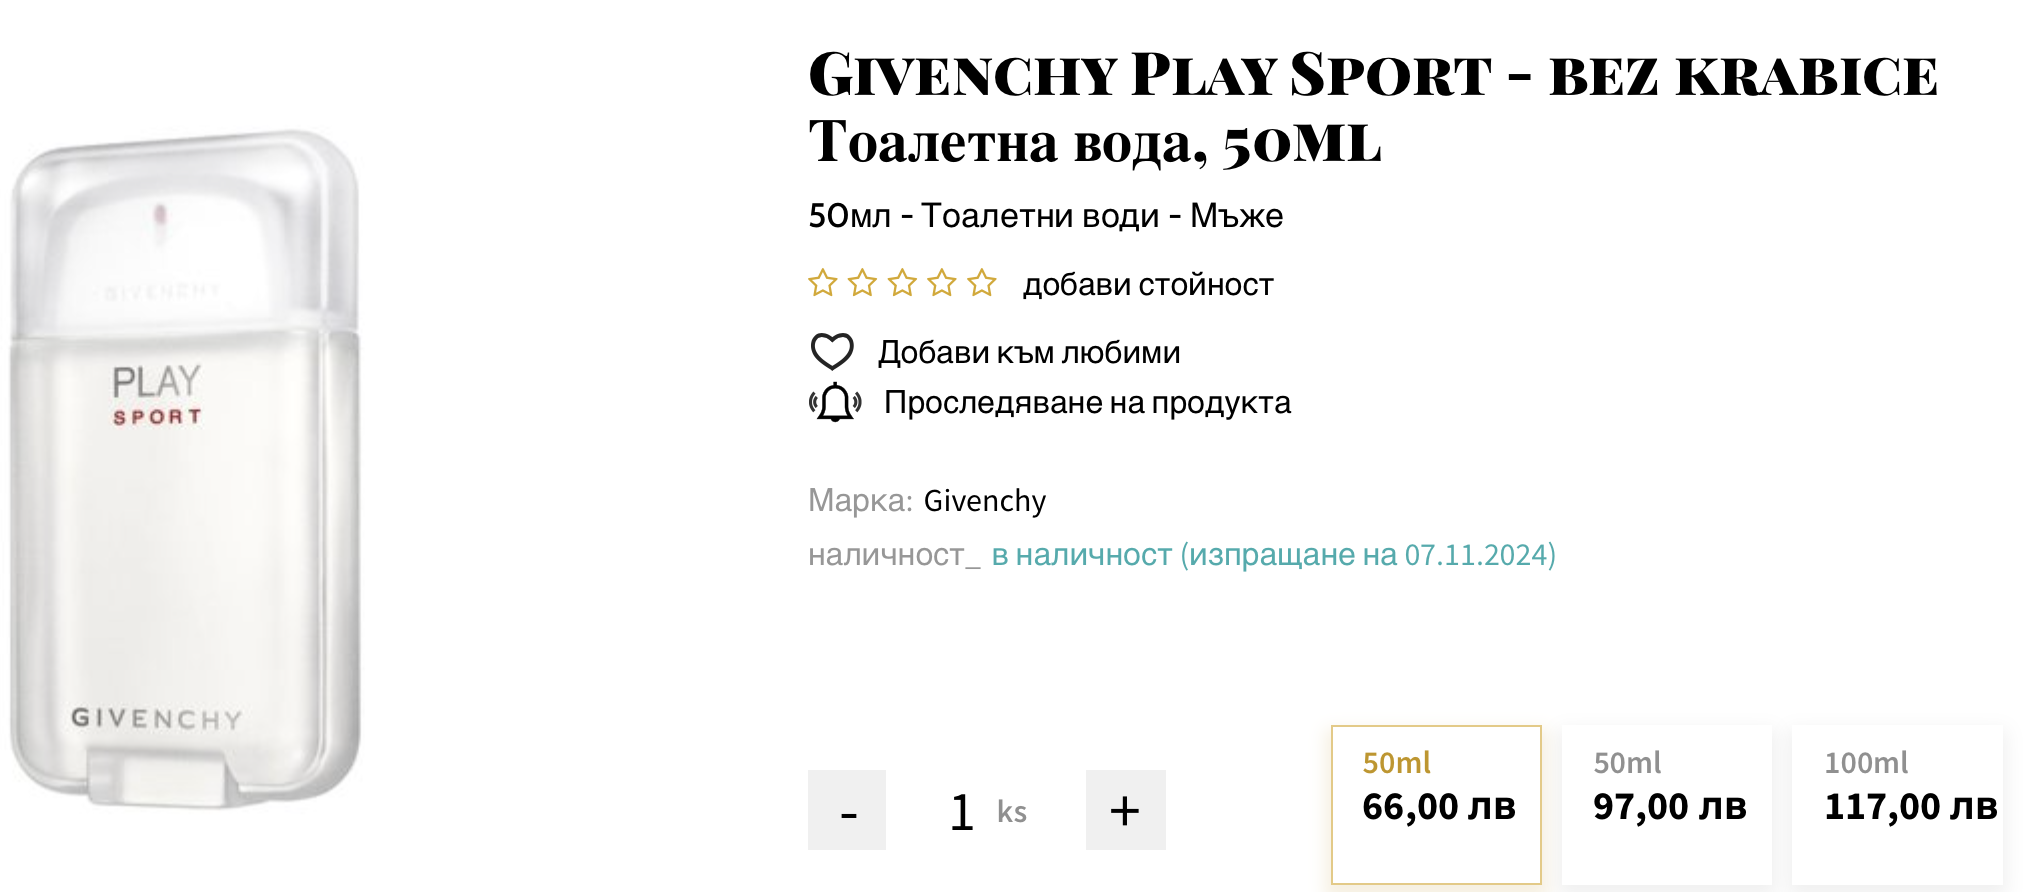Choose the 50ml variant priced 97,00 лв
This screenshot has height=892, width=2031.
click(x=1667, y=804)
